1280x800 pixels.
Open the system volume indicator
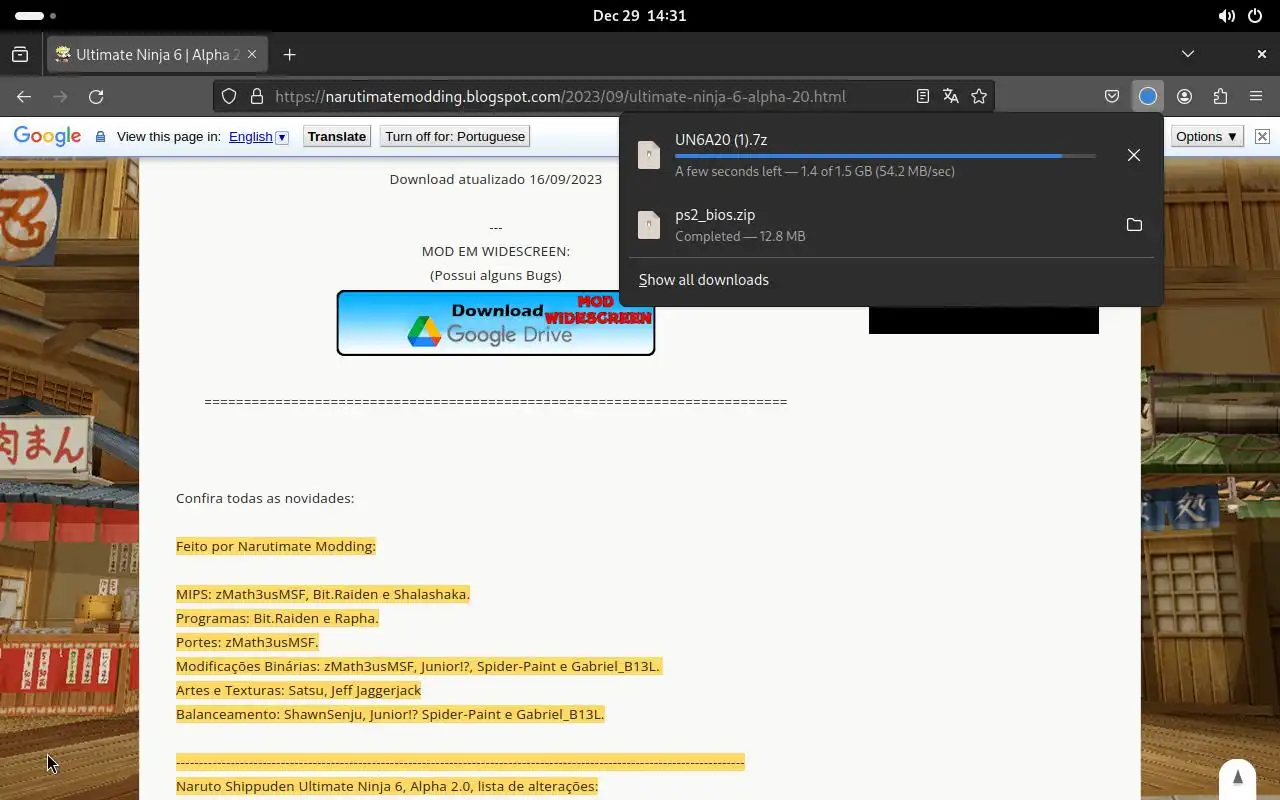pyautogui.click(x=1226, y=16)
